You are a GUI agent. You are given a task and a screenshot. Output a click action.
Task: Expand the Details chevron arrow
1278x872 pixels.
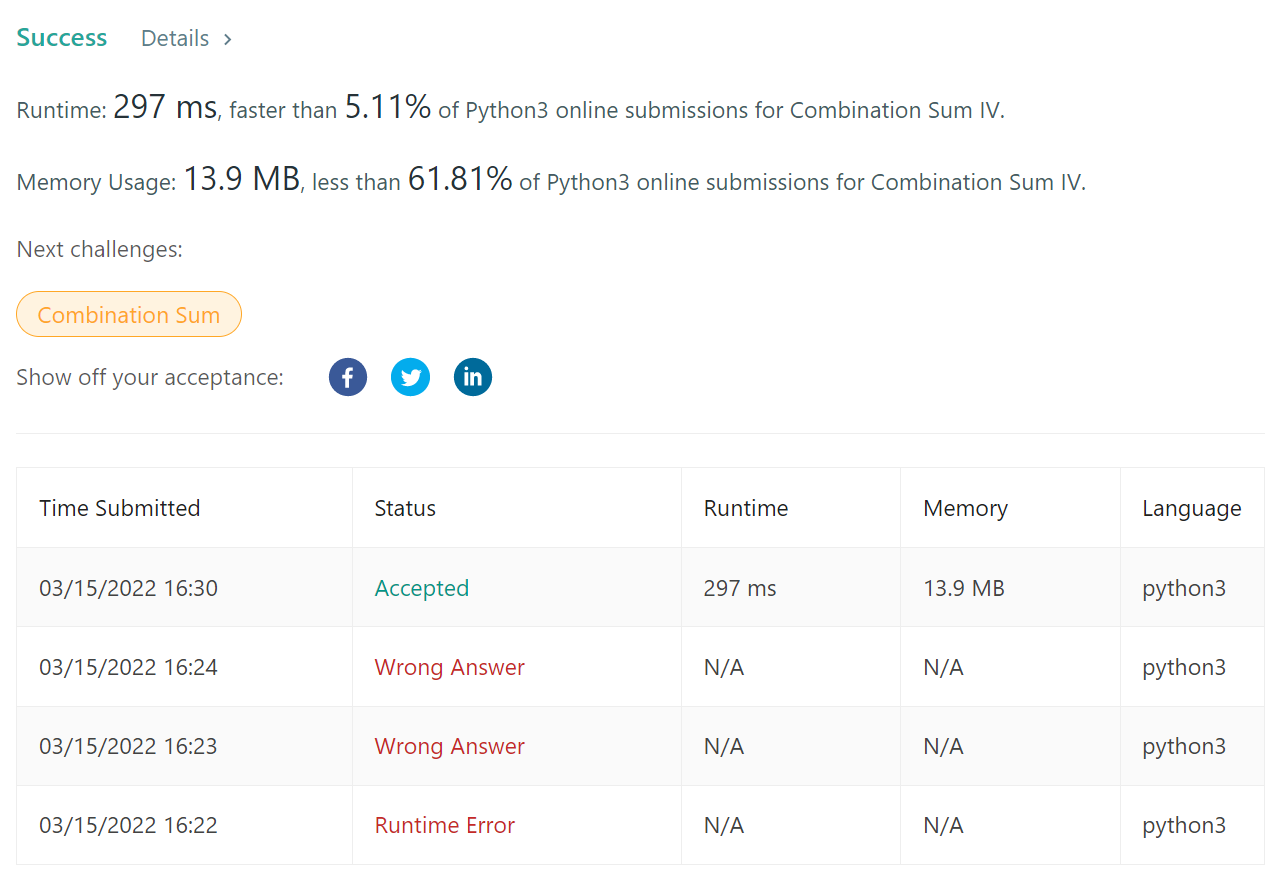point(228,39)
